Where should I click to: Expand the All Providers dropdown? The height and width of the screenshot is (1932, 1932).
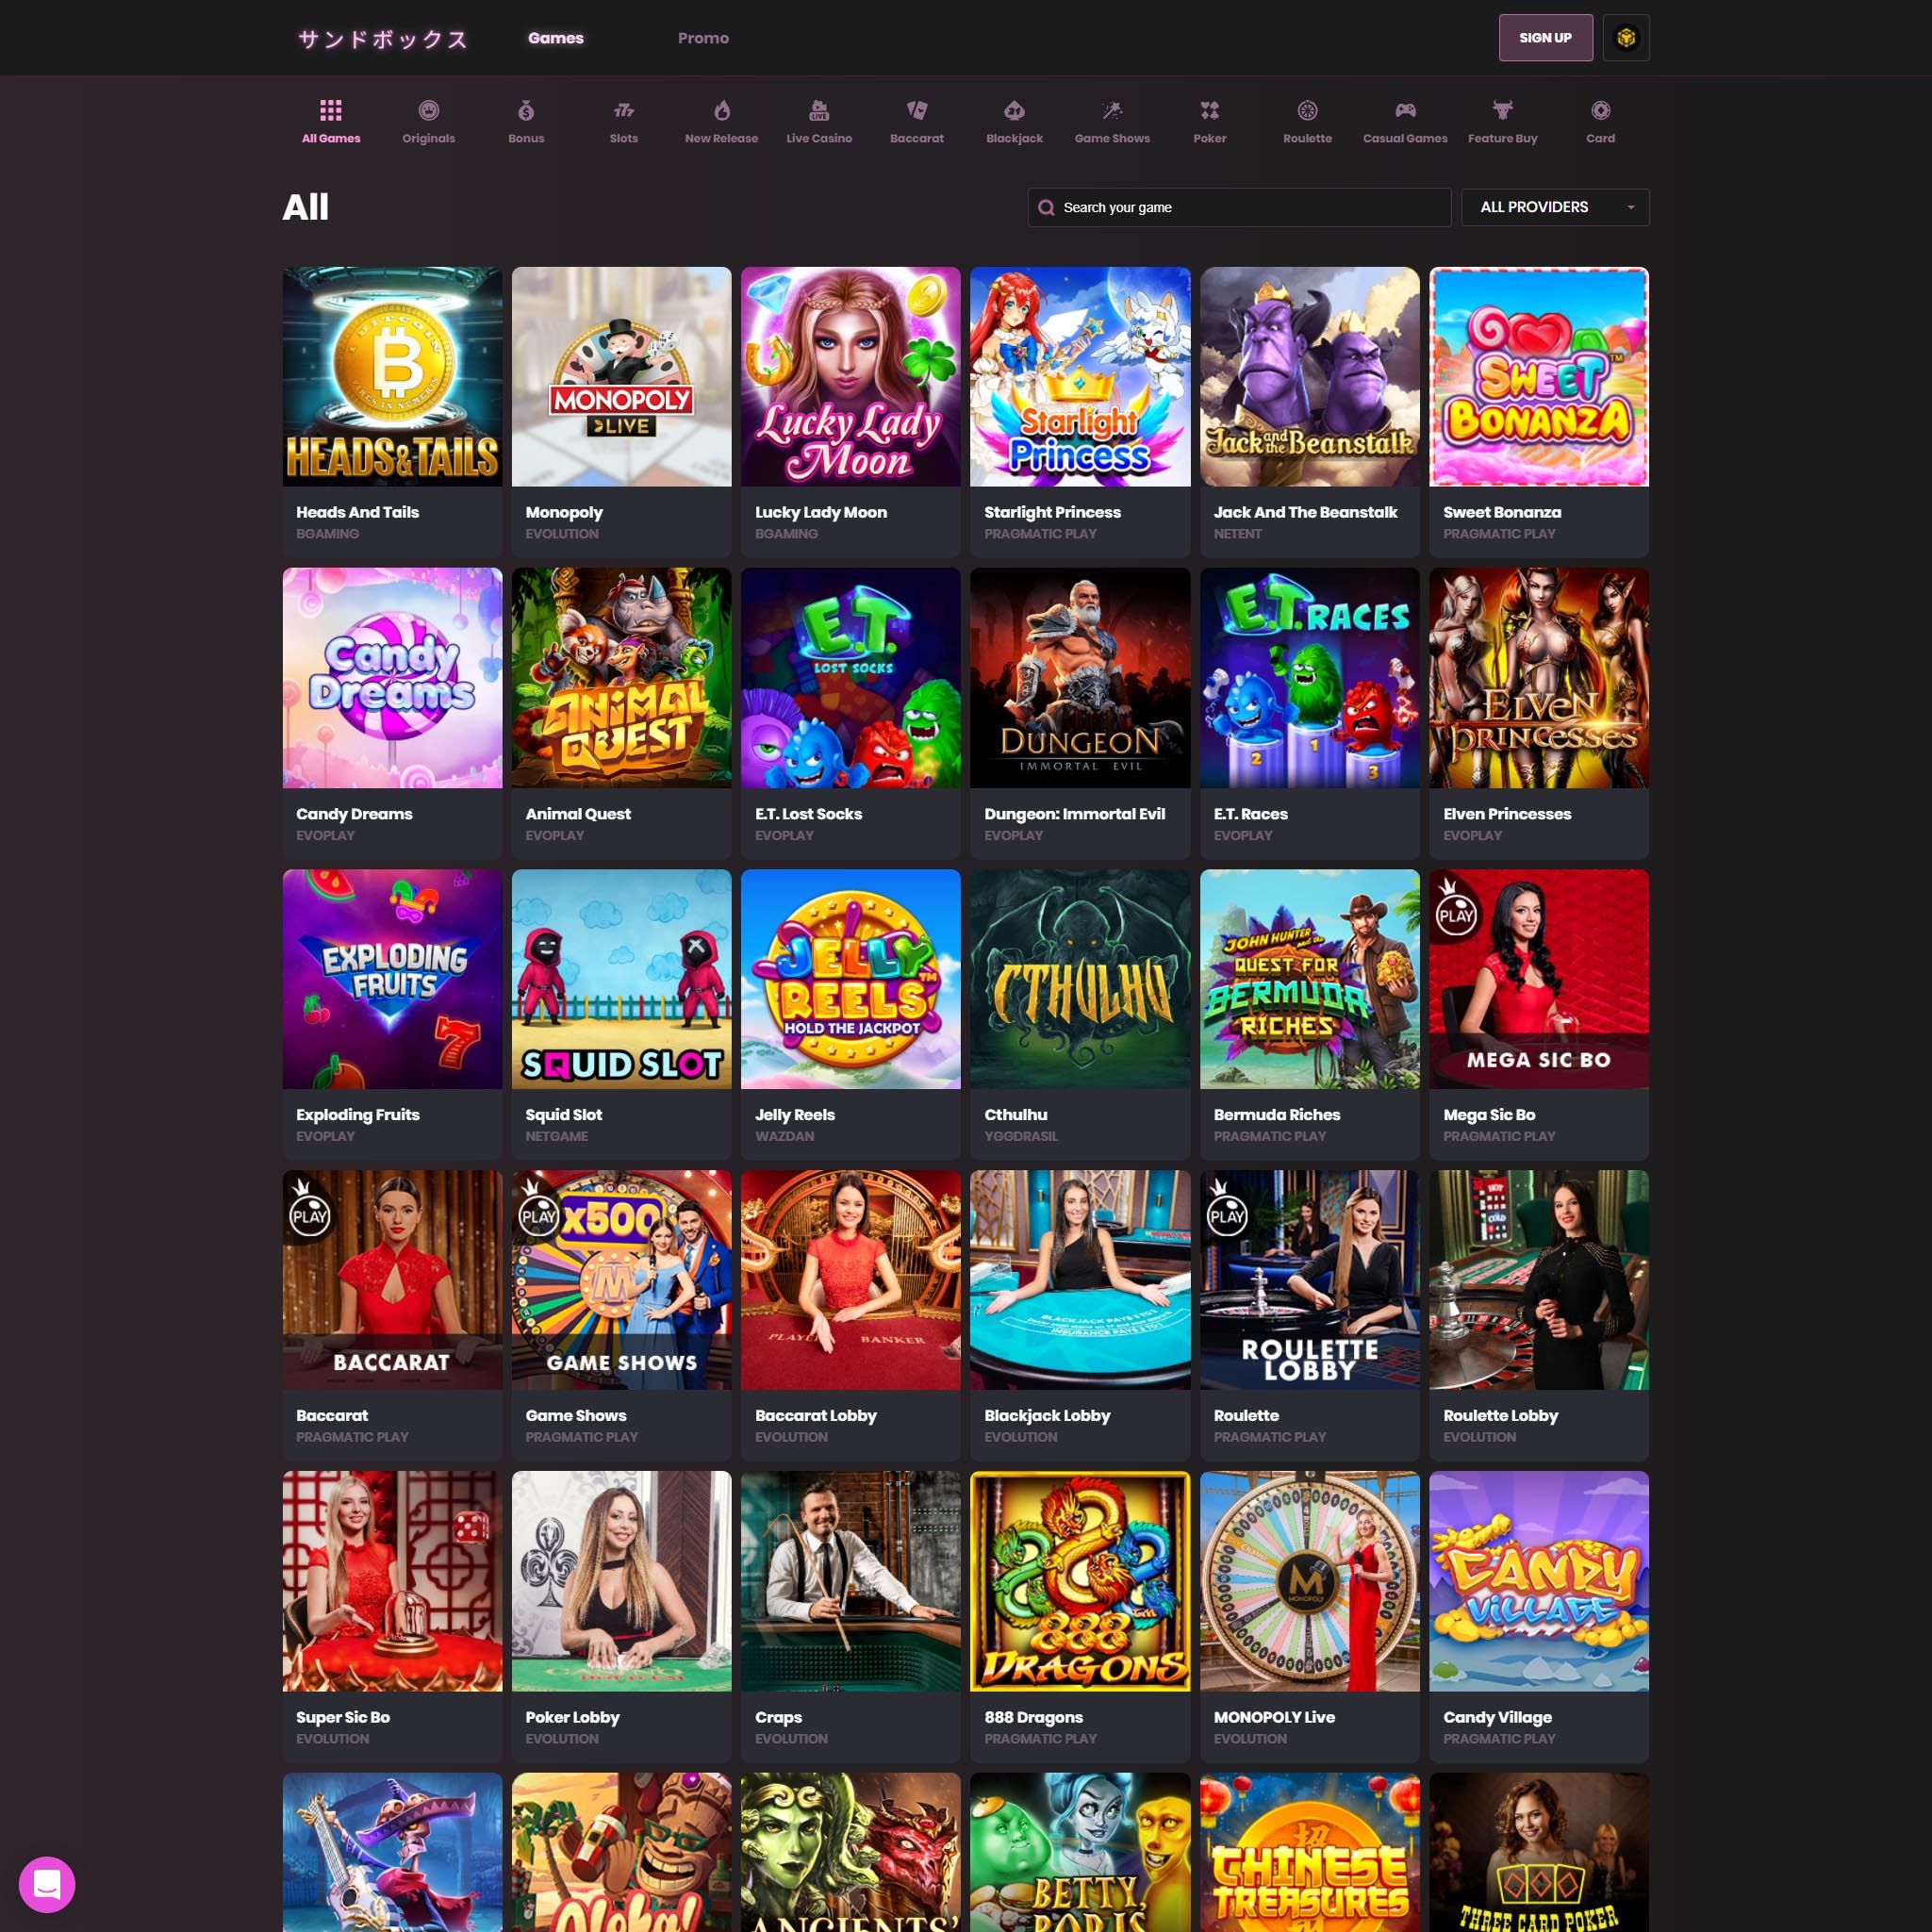pyautogui.click(x=1554, y=207)
